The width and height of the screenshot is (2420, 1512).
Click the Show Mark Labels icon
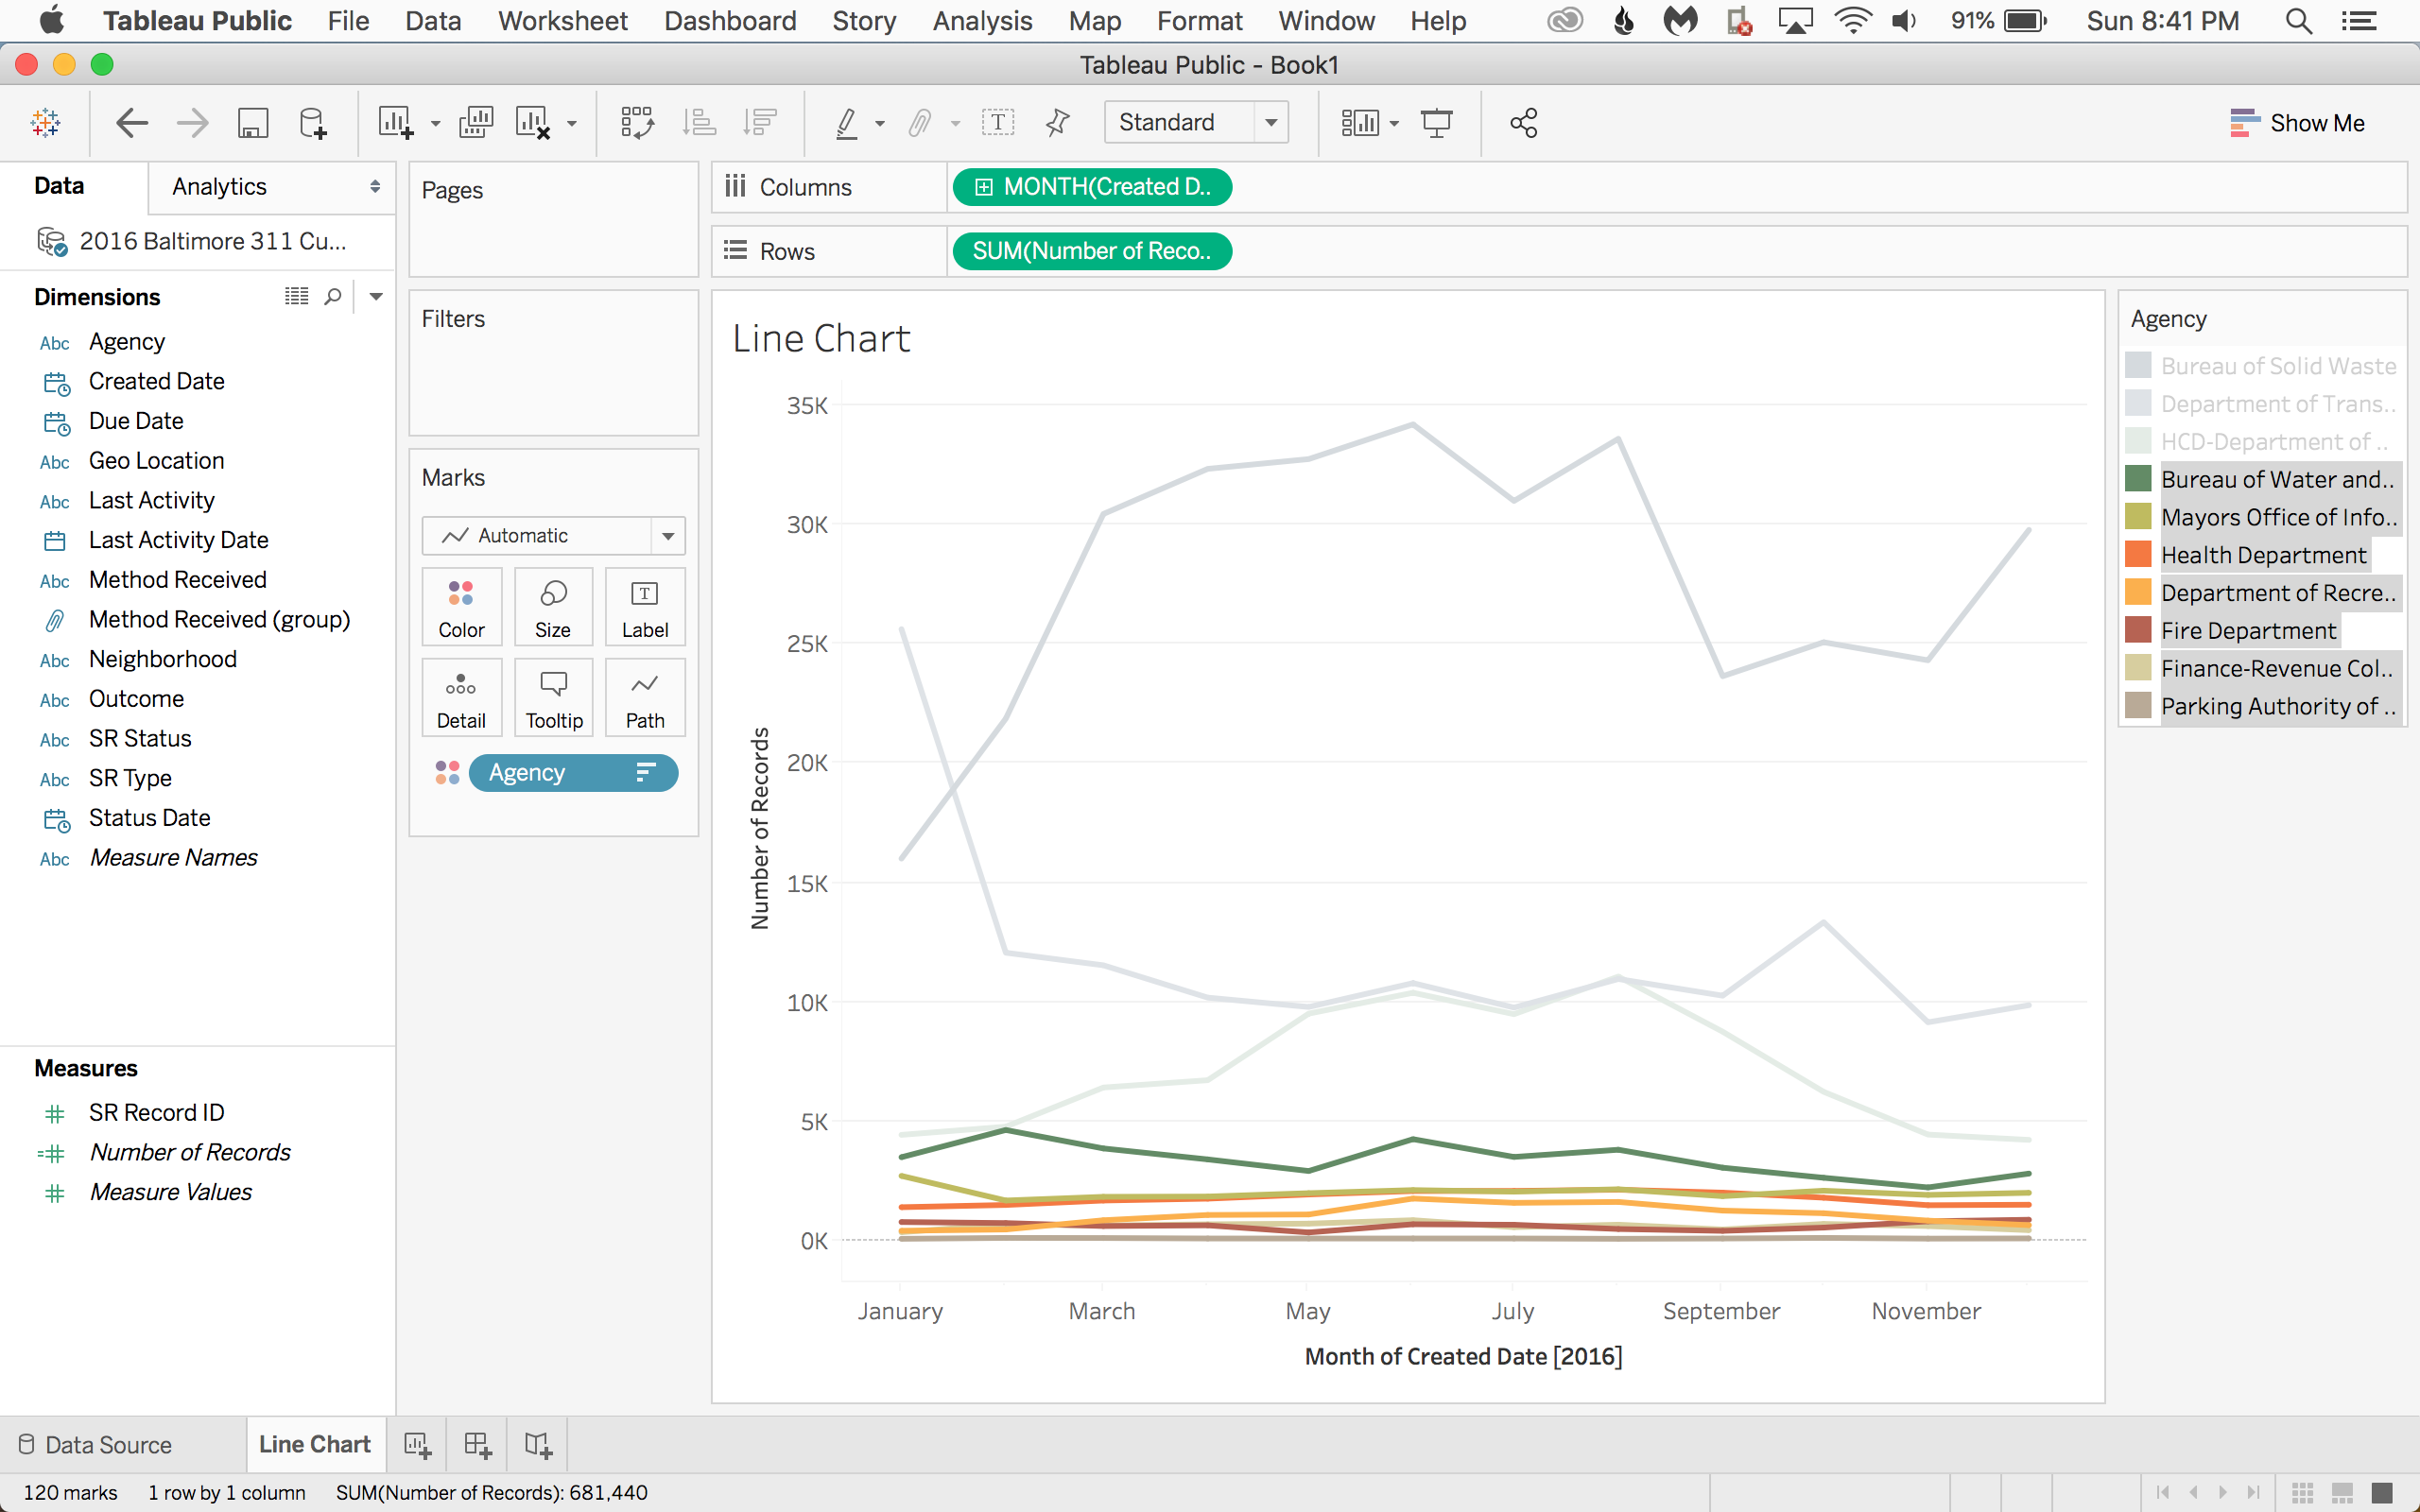pyautogui.click(x=997, y=123)
